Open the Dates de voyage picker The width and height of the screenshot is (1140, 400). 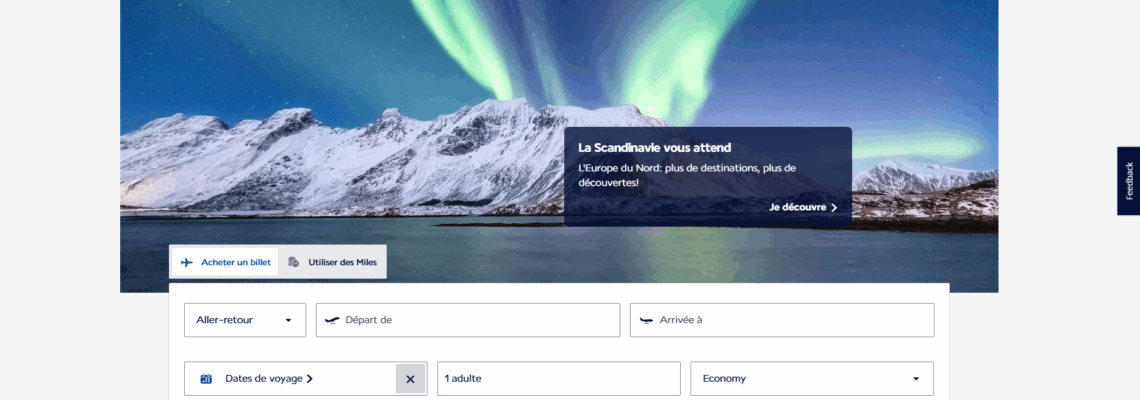point(291,379)
